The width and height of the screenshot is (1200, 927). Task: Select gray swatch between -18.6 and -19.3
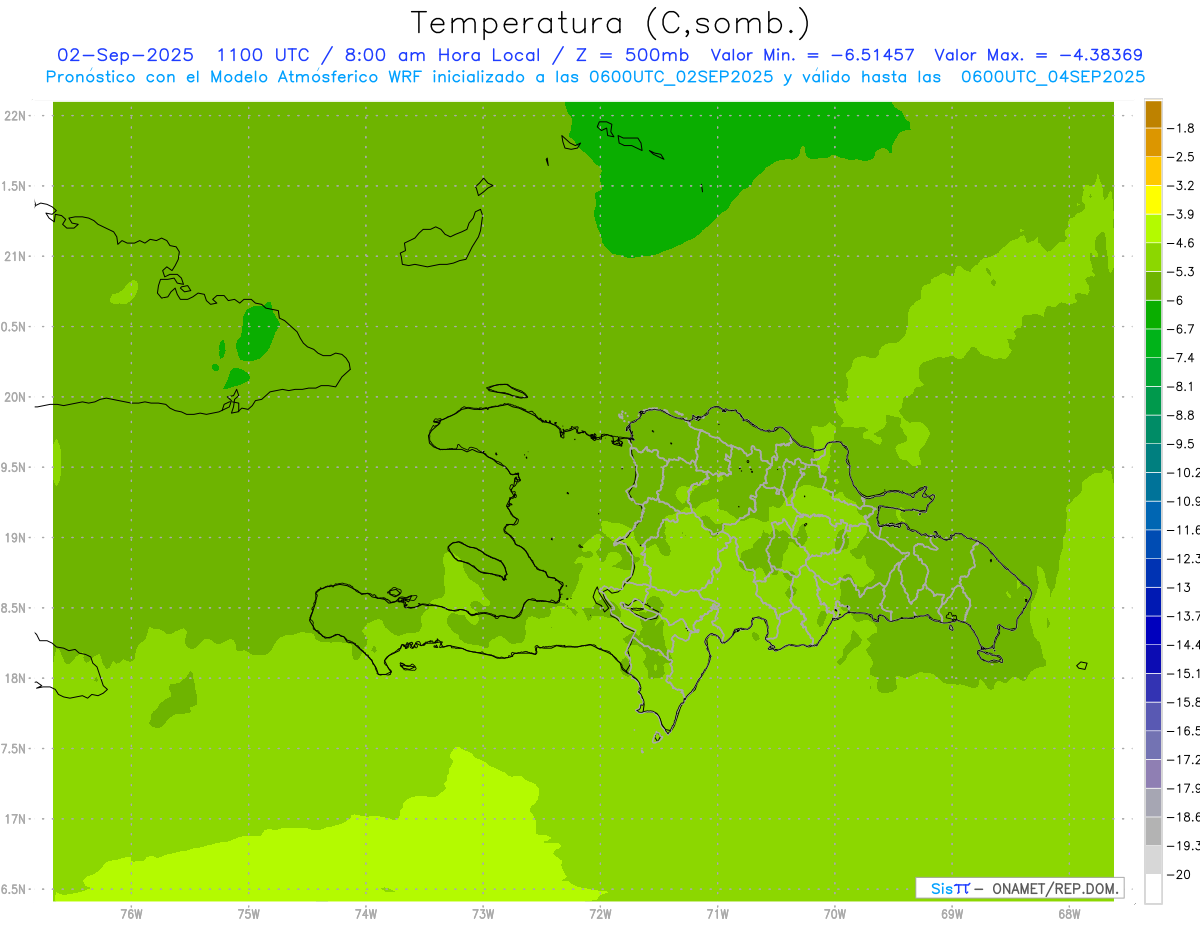click(x=1153, y=832)
